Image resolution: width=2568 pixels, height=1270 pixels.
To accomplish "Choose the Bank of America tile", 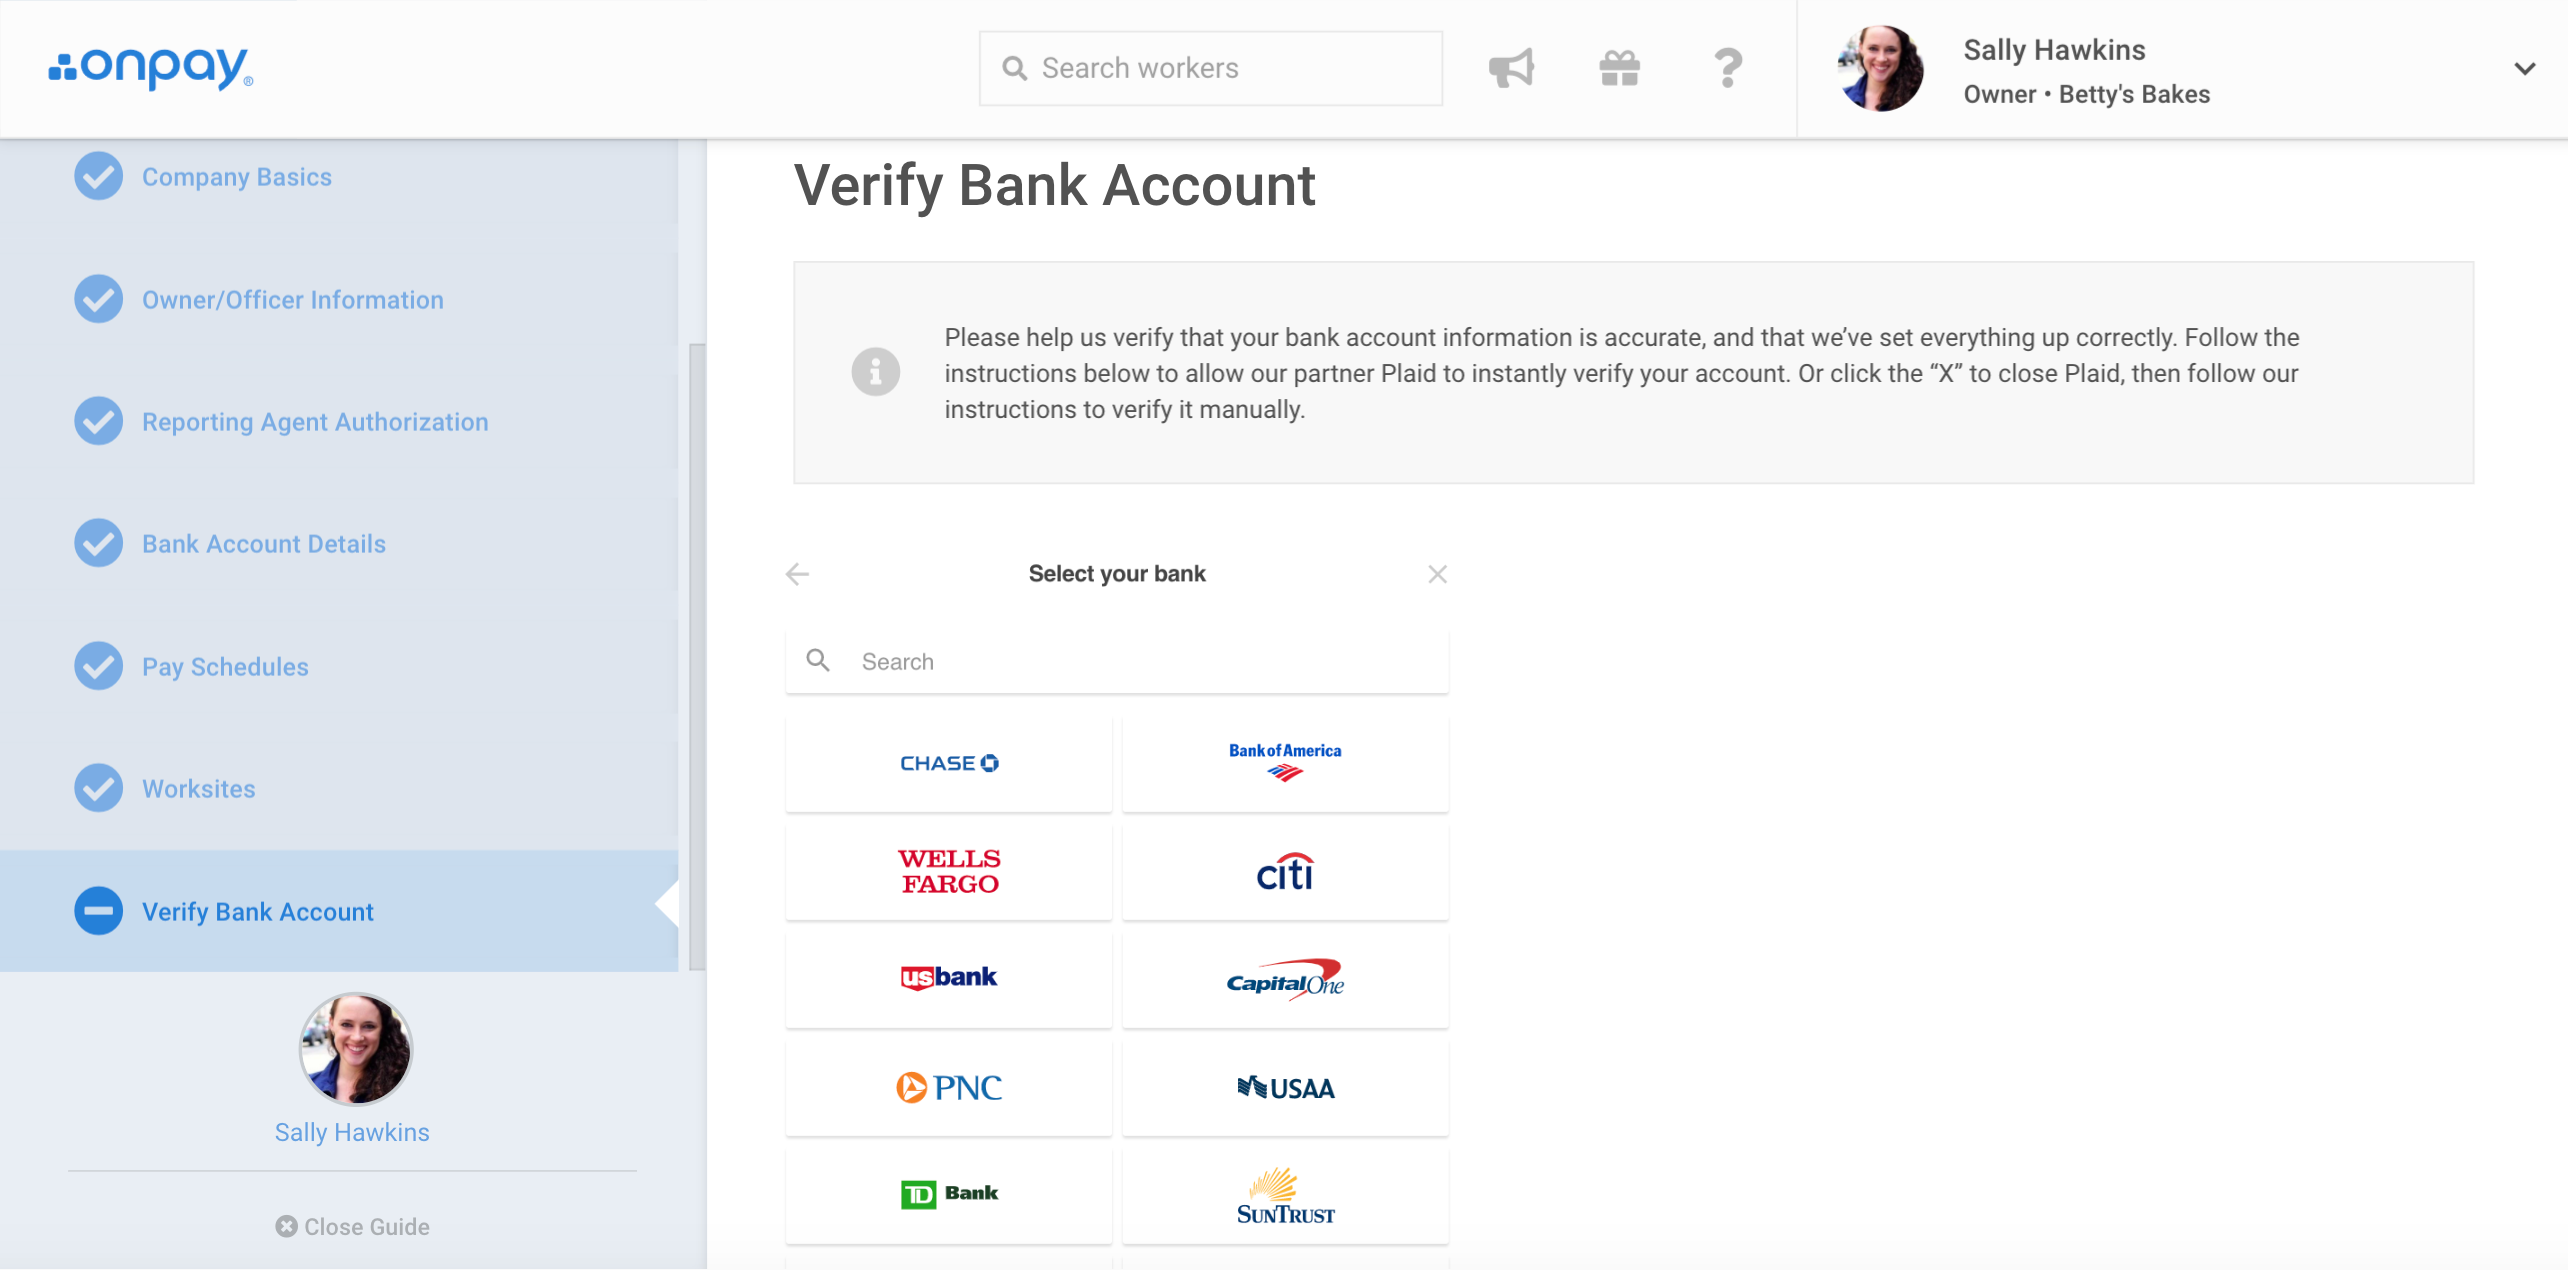I will tap(1285, 763).
